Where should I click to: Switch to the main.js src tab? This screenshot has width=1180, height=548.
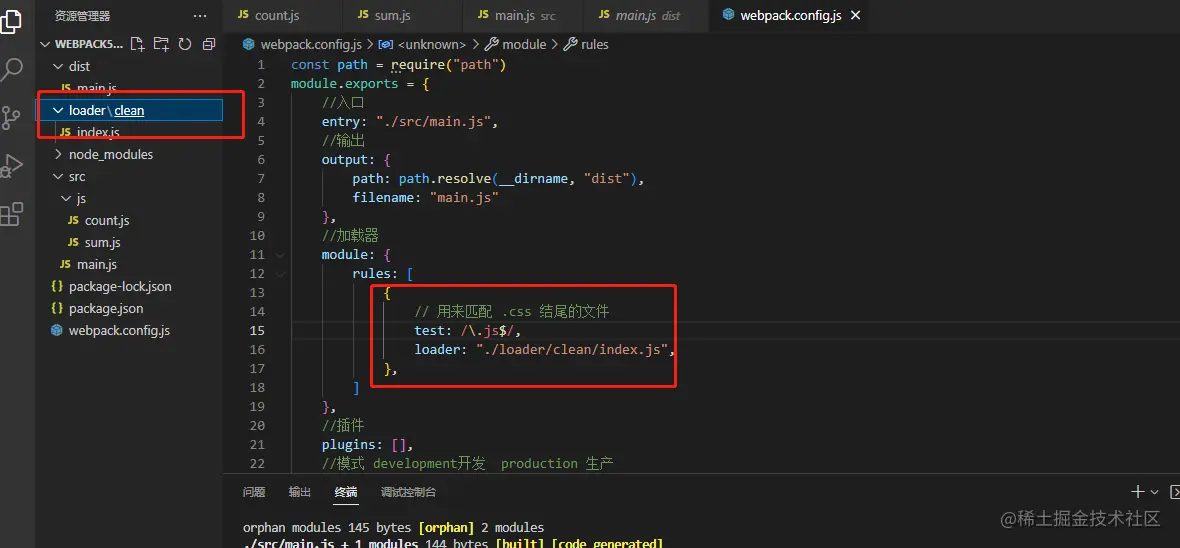(525, 15)
